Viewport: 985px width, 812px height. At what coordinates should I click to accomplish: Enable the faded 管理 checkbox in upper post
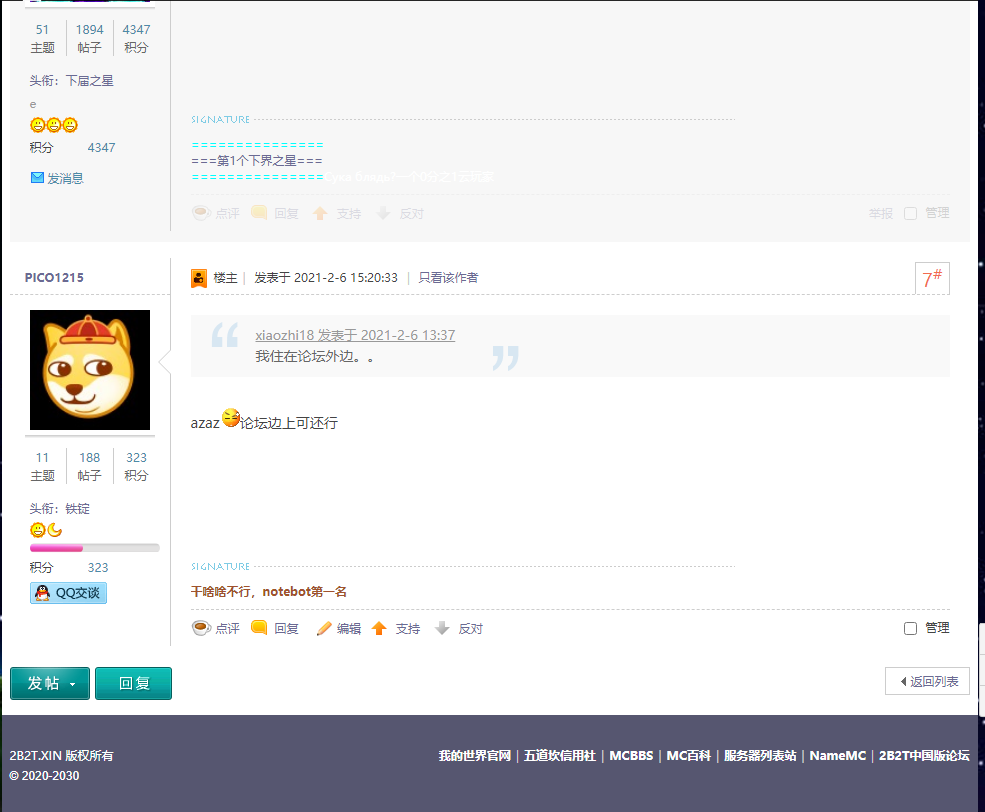point(910,213)
